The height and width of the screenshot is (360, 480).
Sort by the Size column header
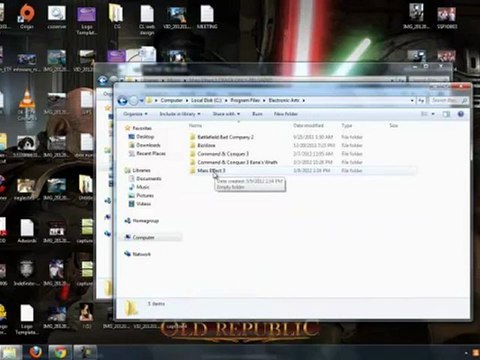point(394,126)
